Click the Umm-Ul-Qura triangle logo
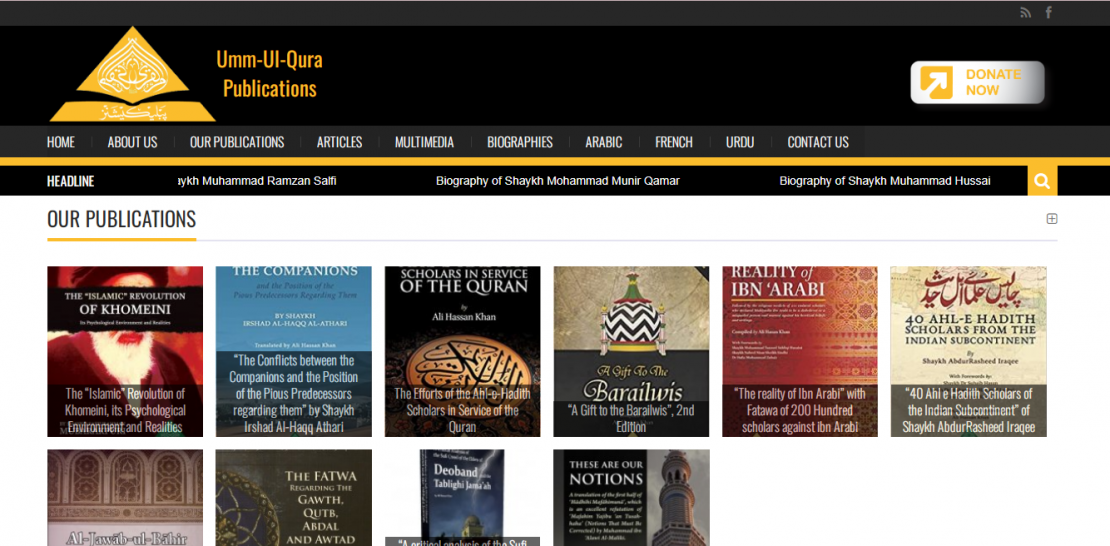Screen dimensions: 1110x546 point(132,74)
